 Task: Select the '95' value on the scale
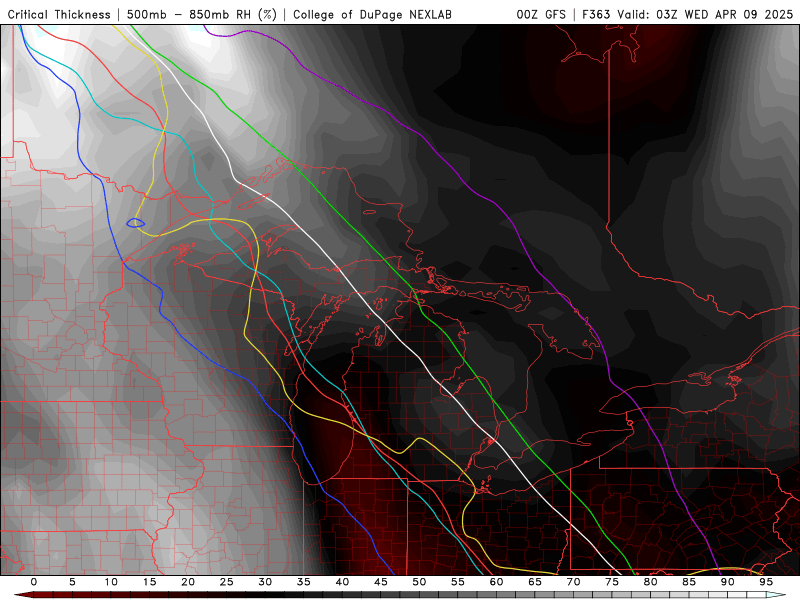pyautogui.click(x=766, y=582)
